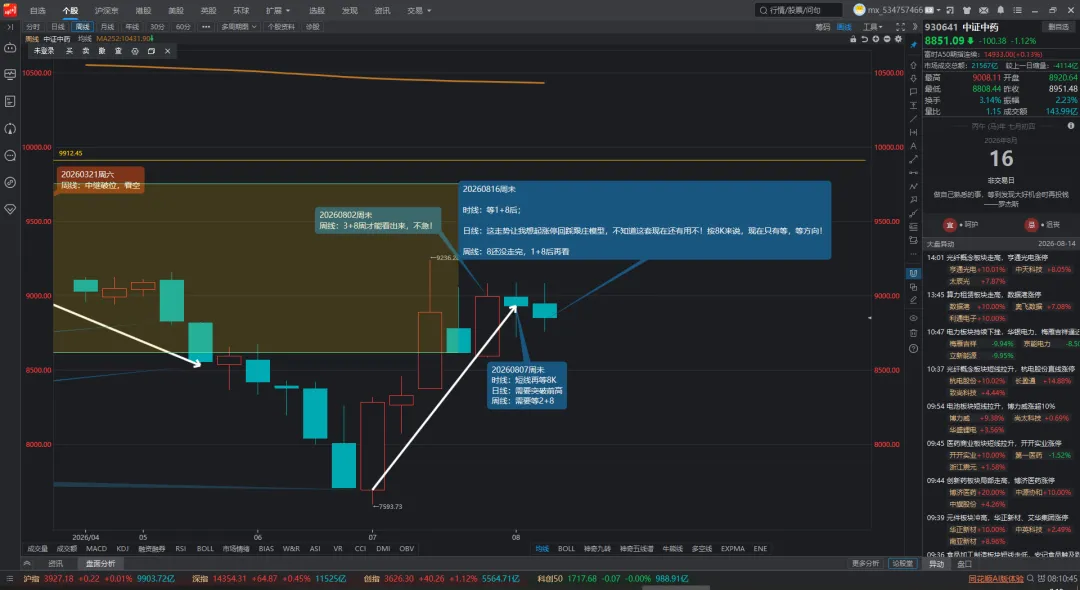The image size is (1080, 590).
Task: Collapse the left sidebar with arrow icon
Action: tap(10, 27)
